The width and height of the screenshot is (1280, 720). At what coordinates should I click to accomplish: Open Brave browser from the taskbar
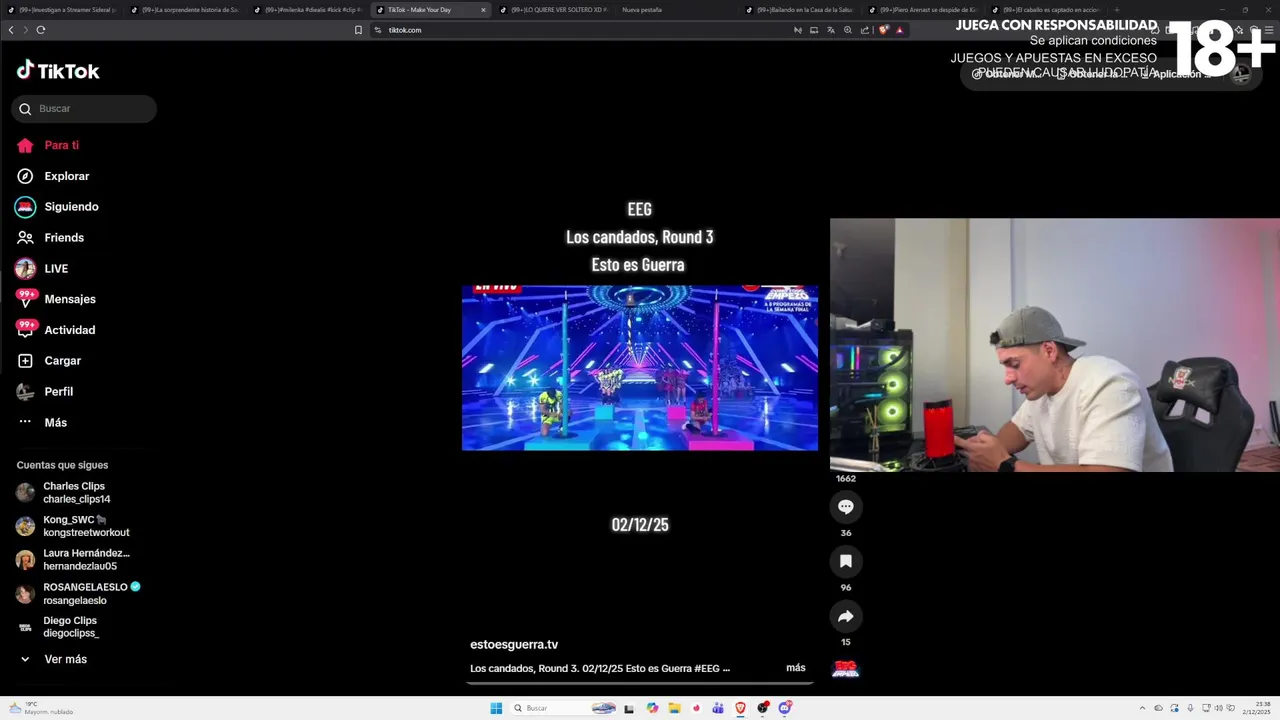[x=741, y=708]
